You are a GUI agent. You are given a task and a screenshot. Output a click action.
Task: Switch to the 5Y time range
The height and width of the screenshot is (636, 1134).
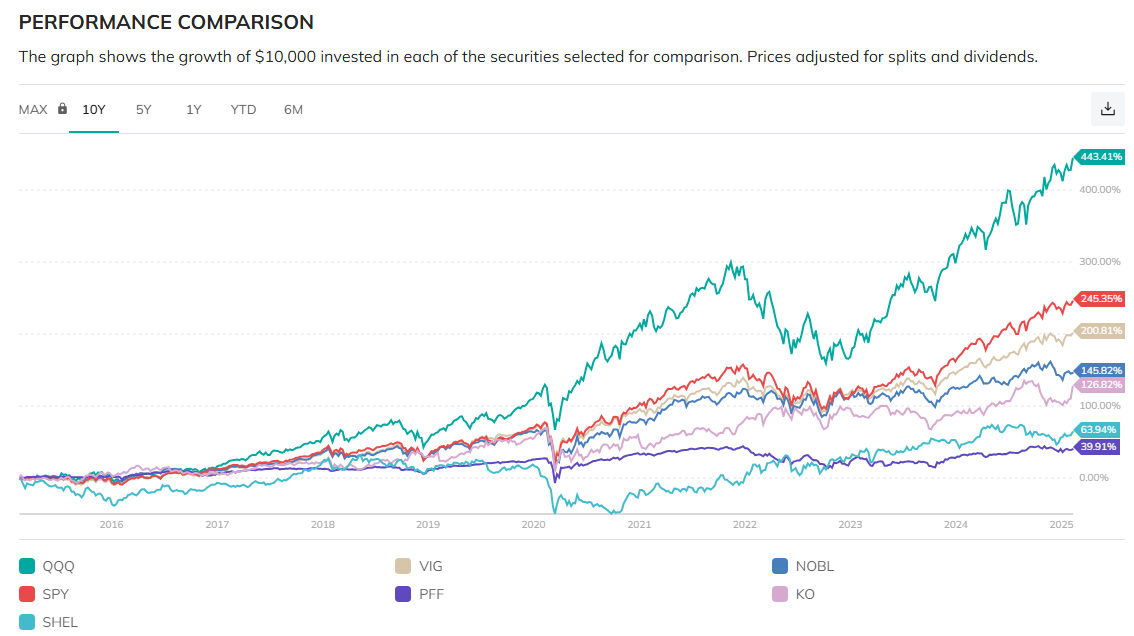[144, 109]
